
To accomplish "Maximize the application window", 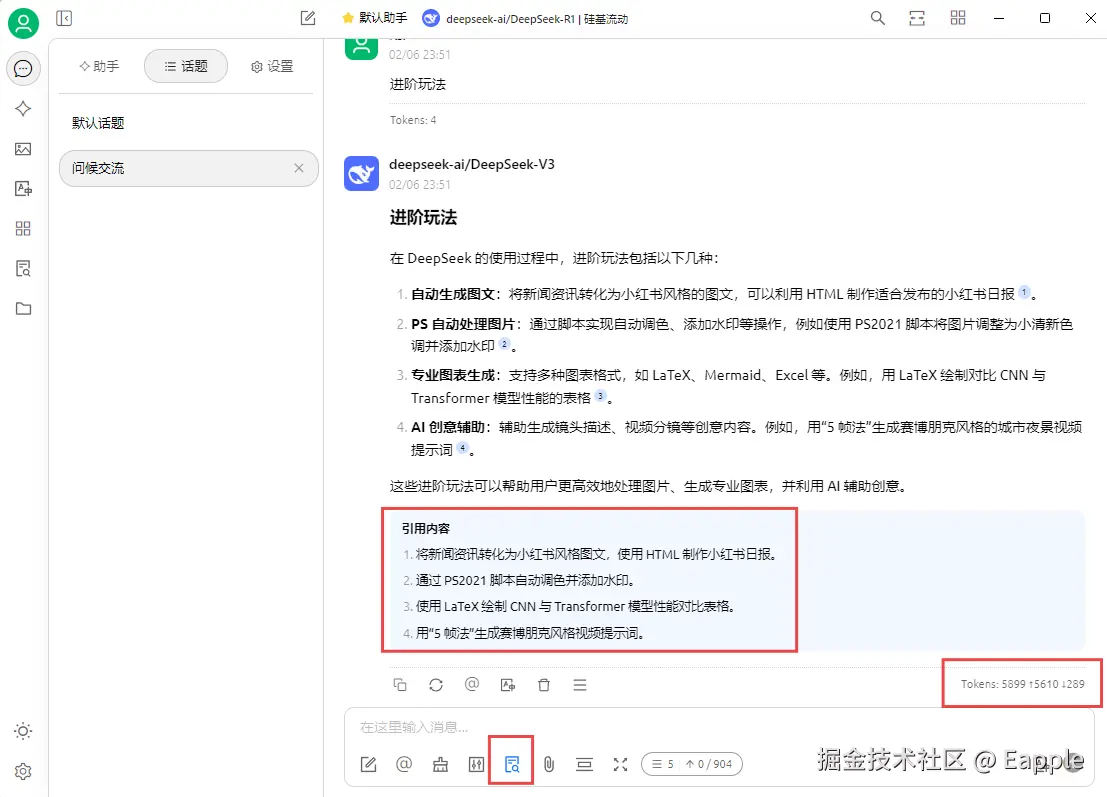I will coord(1045,18).
